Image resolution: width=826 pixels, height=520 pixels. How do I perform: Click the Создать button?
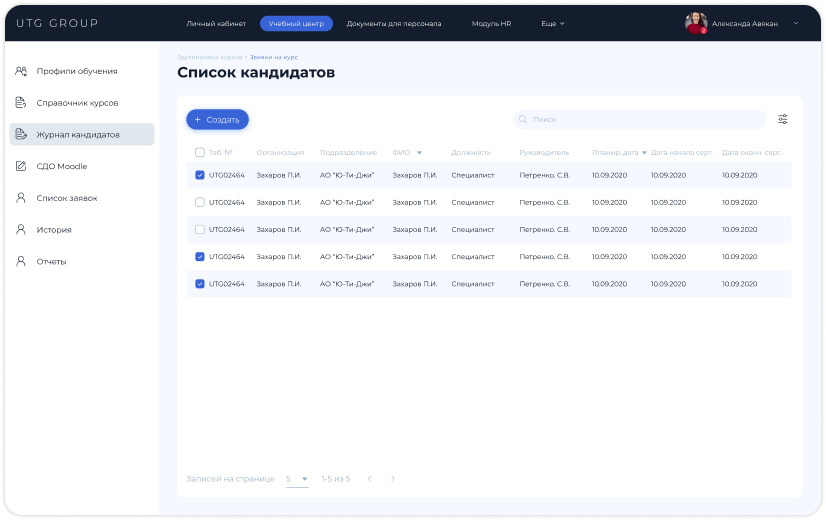pyautogui.click(x=217, y=120)
